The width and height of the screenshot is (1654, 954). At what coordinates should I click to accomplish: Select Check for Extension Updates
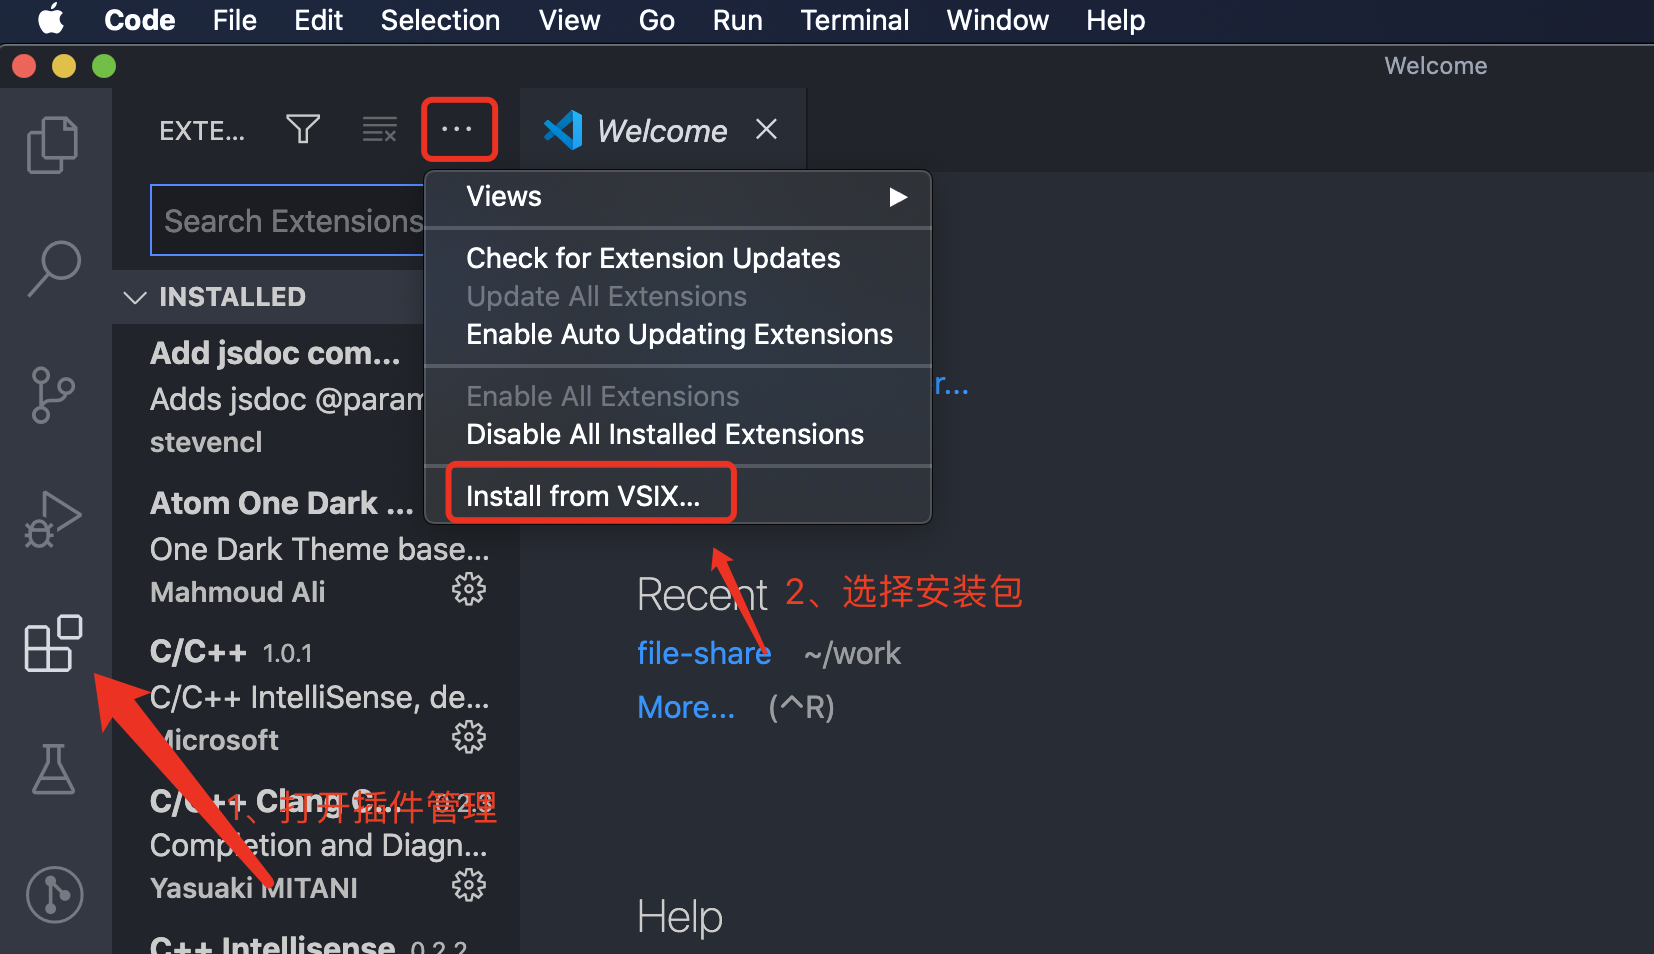(x=652, y=257)
